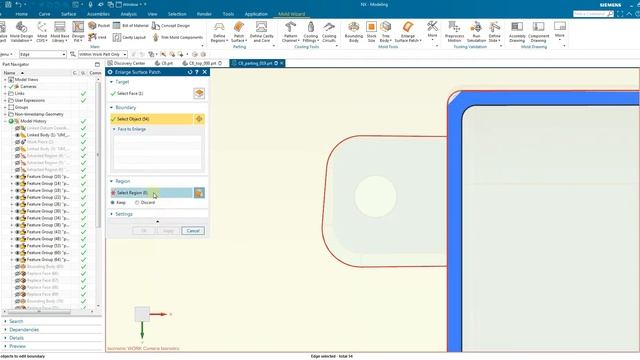Launch Concept Design tool
Screen dimensions: 640x360
171,26
